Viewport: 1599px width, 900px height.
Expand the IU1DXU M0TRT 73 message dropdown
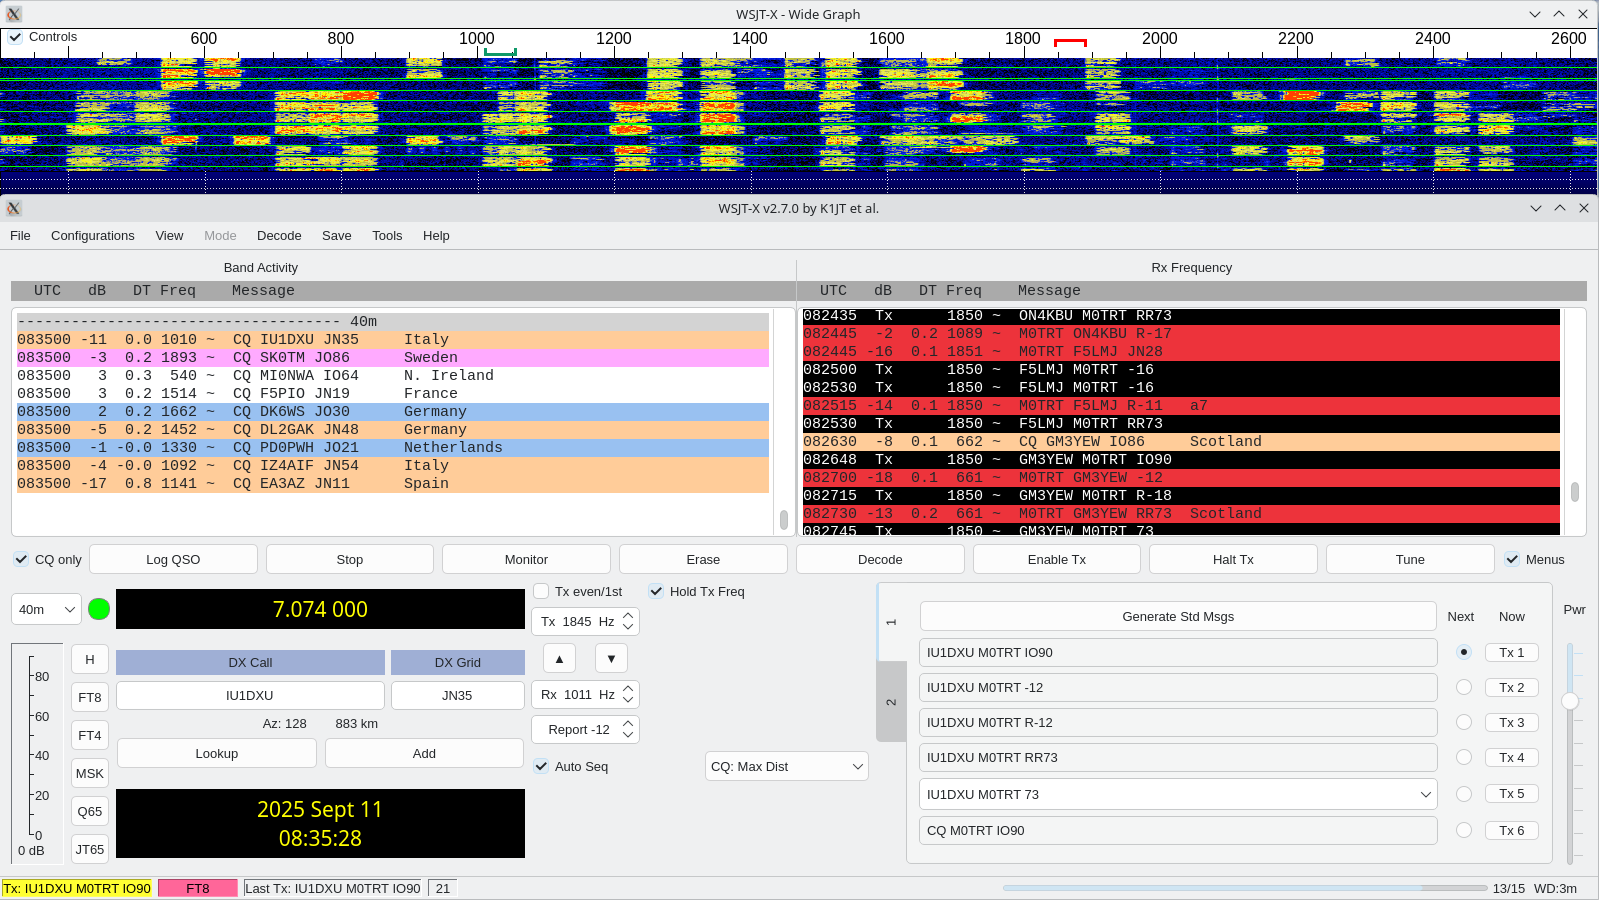coord(1426,794)
